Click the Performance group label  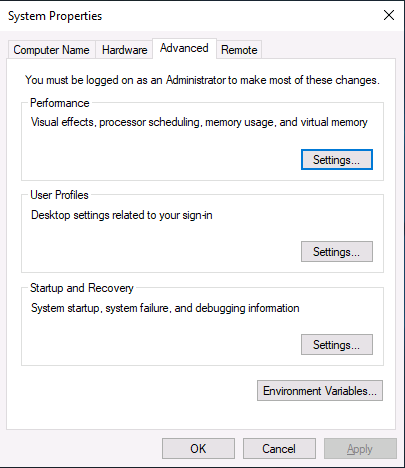pos(60,103)
